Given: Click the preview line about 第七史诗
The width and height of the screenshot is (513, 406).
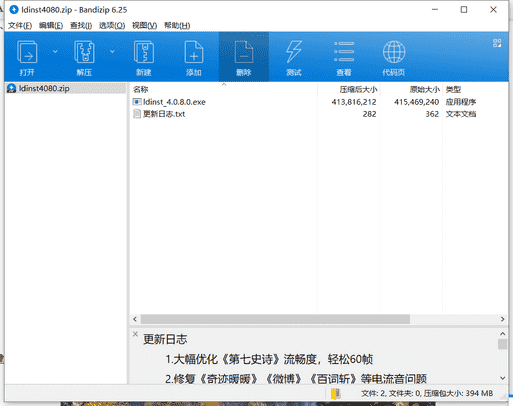Looking at the screenshot, I should pyautogui.click(x=269, y=359).
